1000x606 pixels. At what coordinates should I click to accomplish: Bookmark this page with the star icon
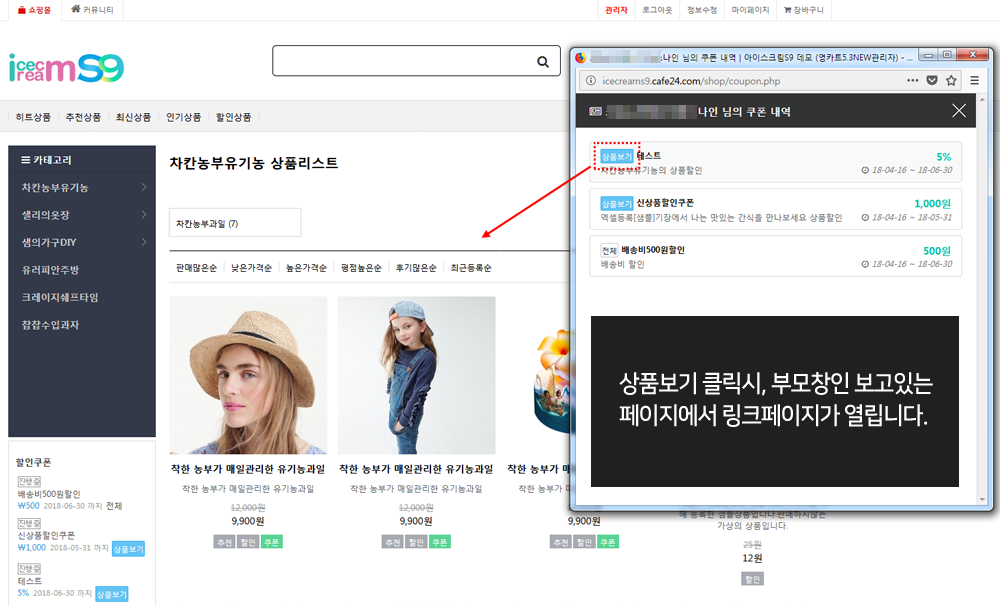[x=952, y=80]
